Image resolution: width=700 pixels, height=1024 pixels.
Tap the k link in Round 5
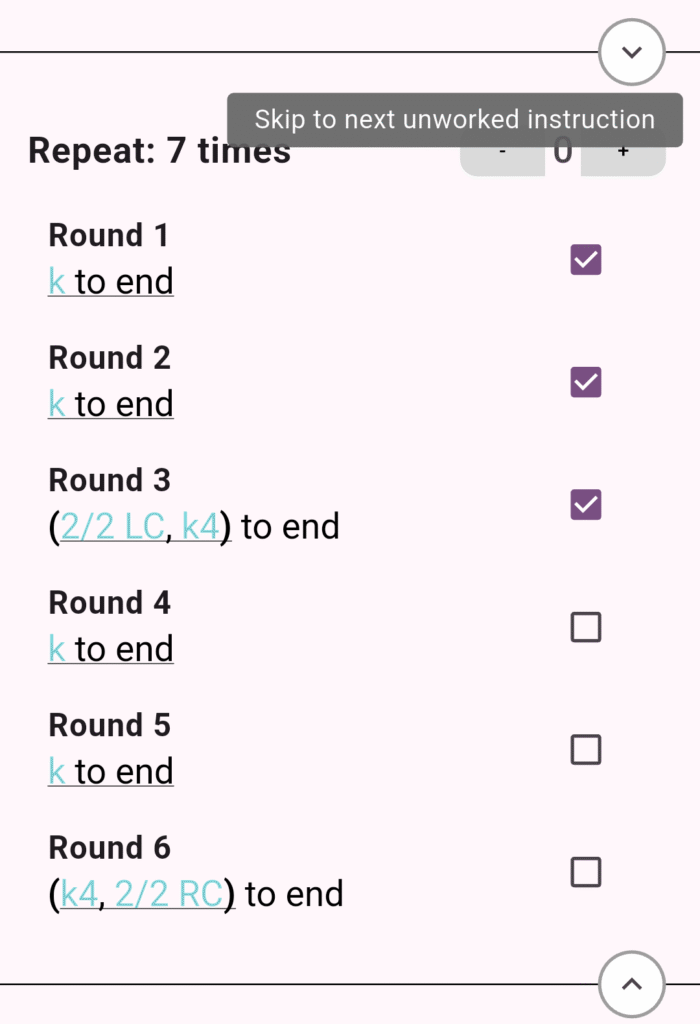coord(57,772)
